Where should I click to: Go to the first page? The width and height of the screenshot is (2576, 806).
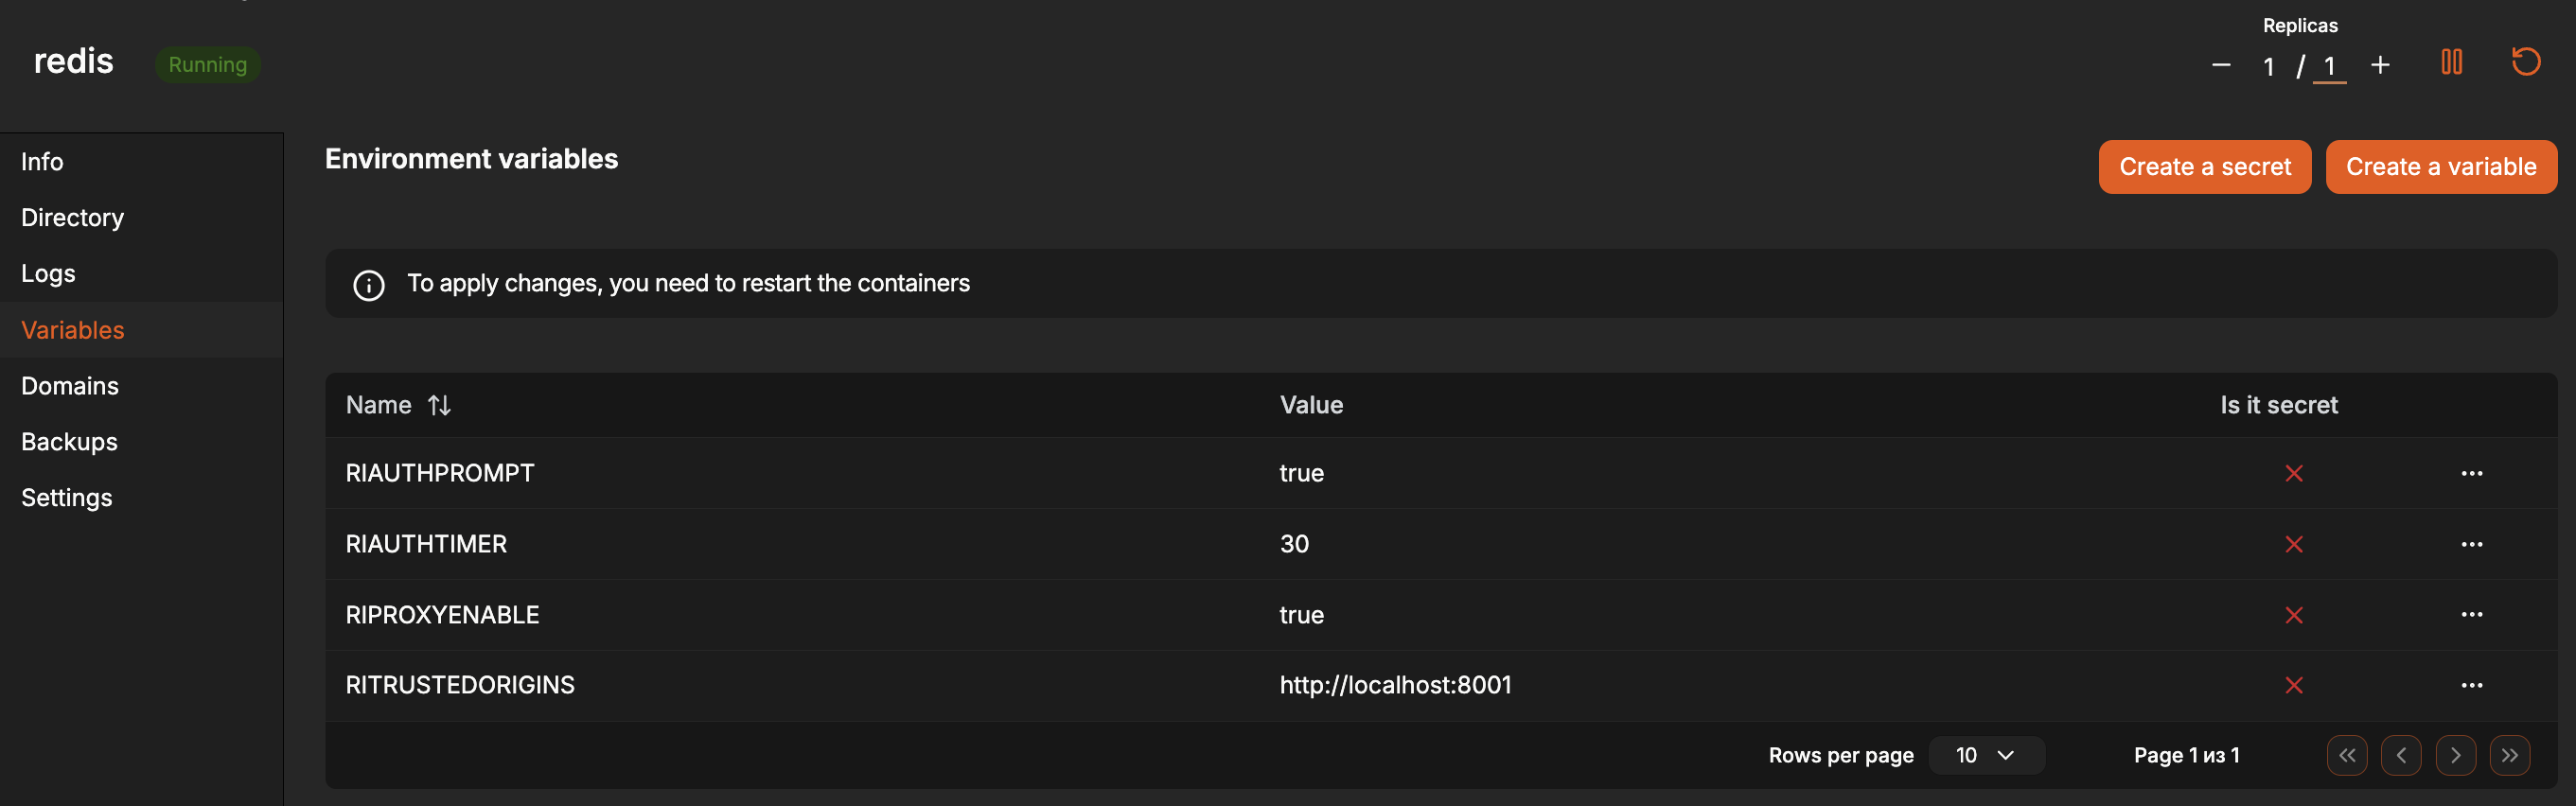pos(2347,755)
